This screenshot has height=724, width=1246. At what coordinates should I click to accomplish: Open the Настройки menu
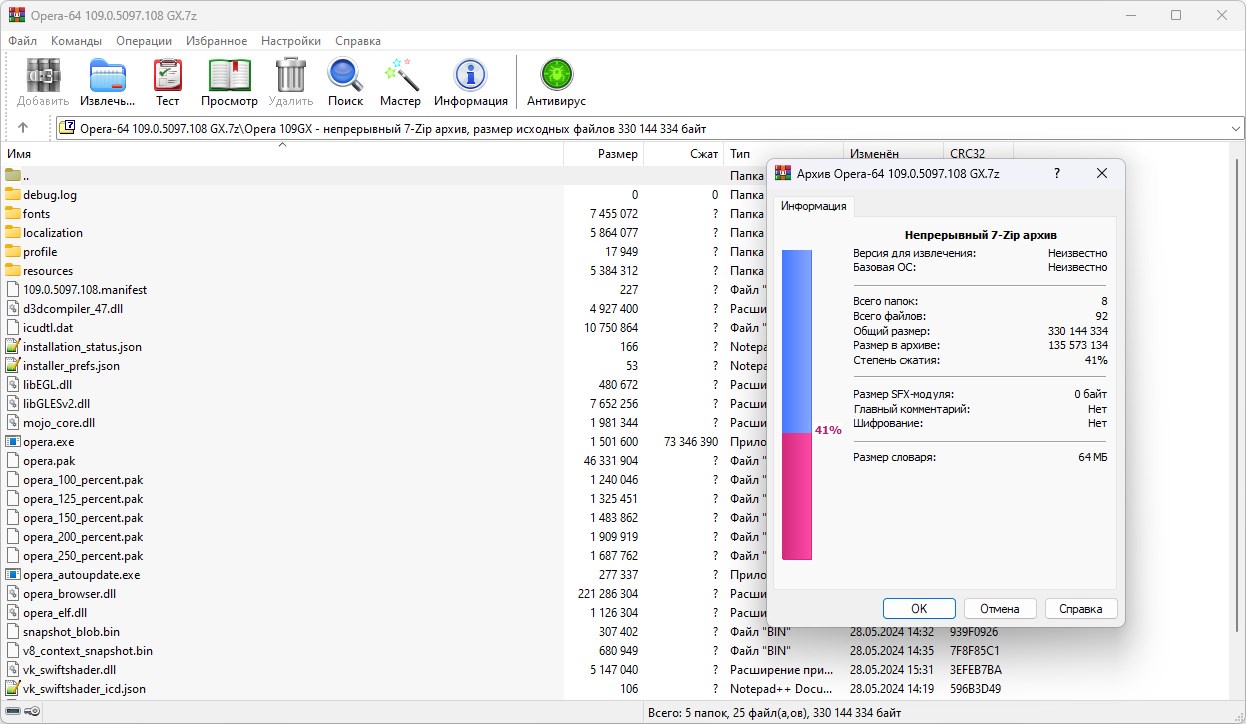291,41
